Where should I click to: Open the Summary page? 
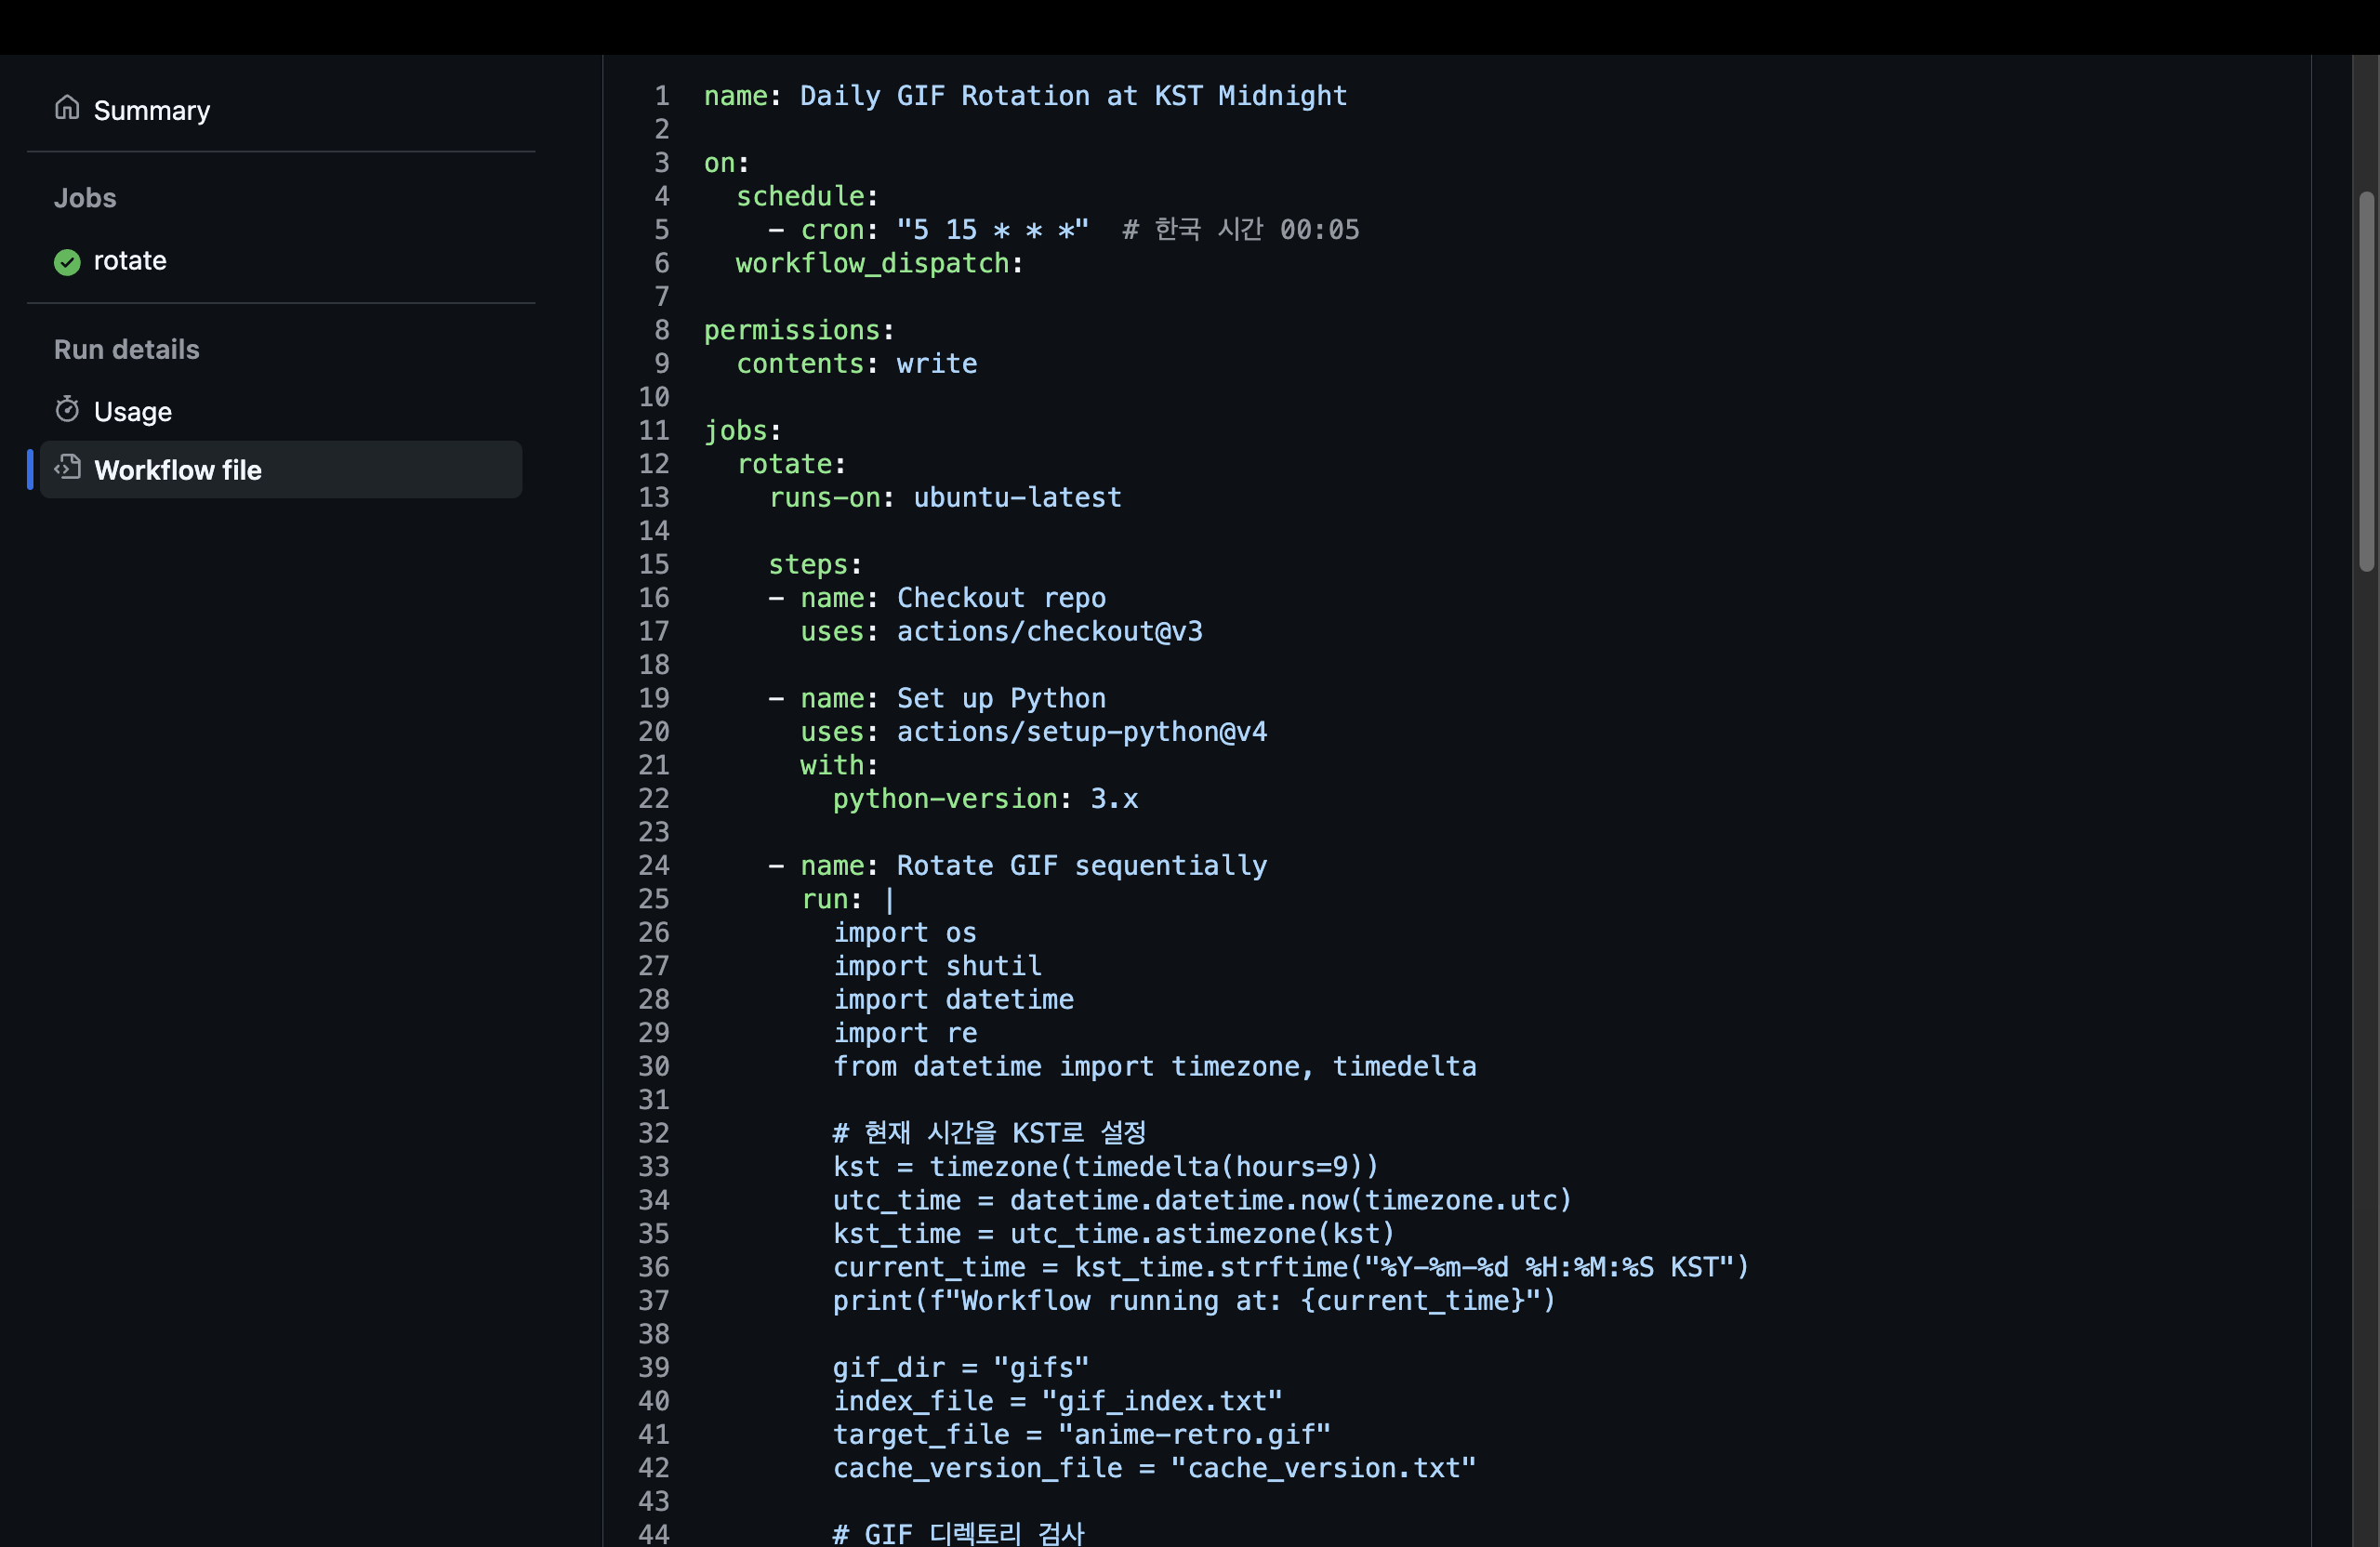151,110
